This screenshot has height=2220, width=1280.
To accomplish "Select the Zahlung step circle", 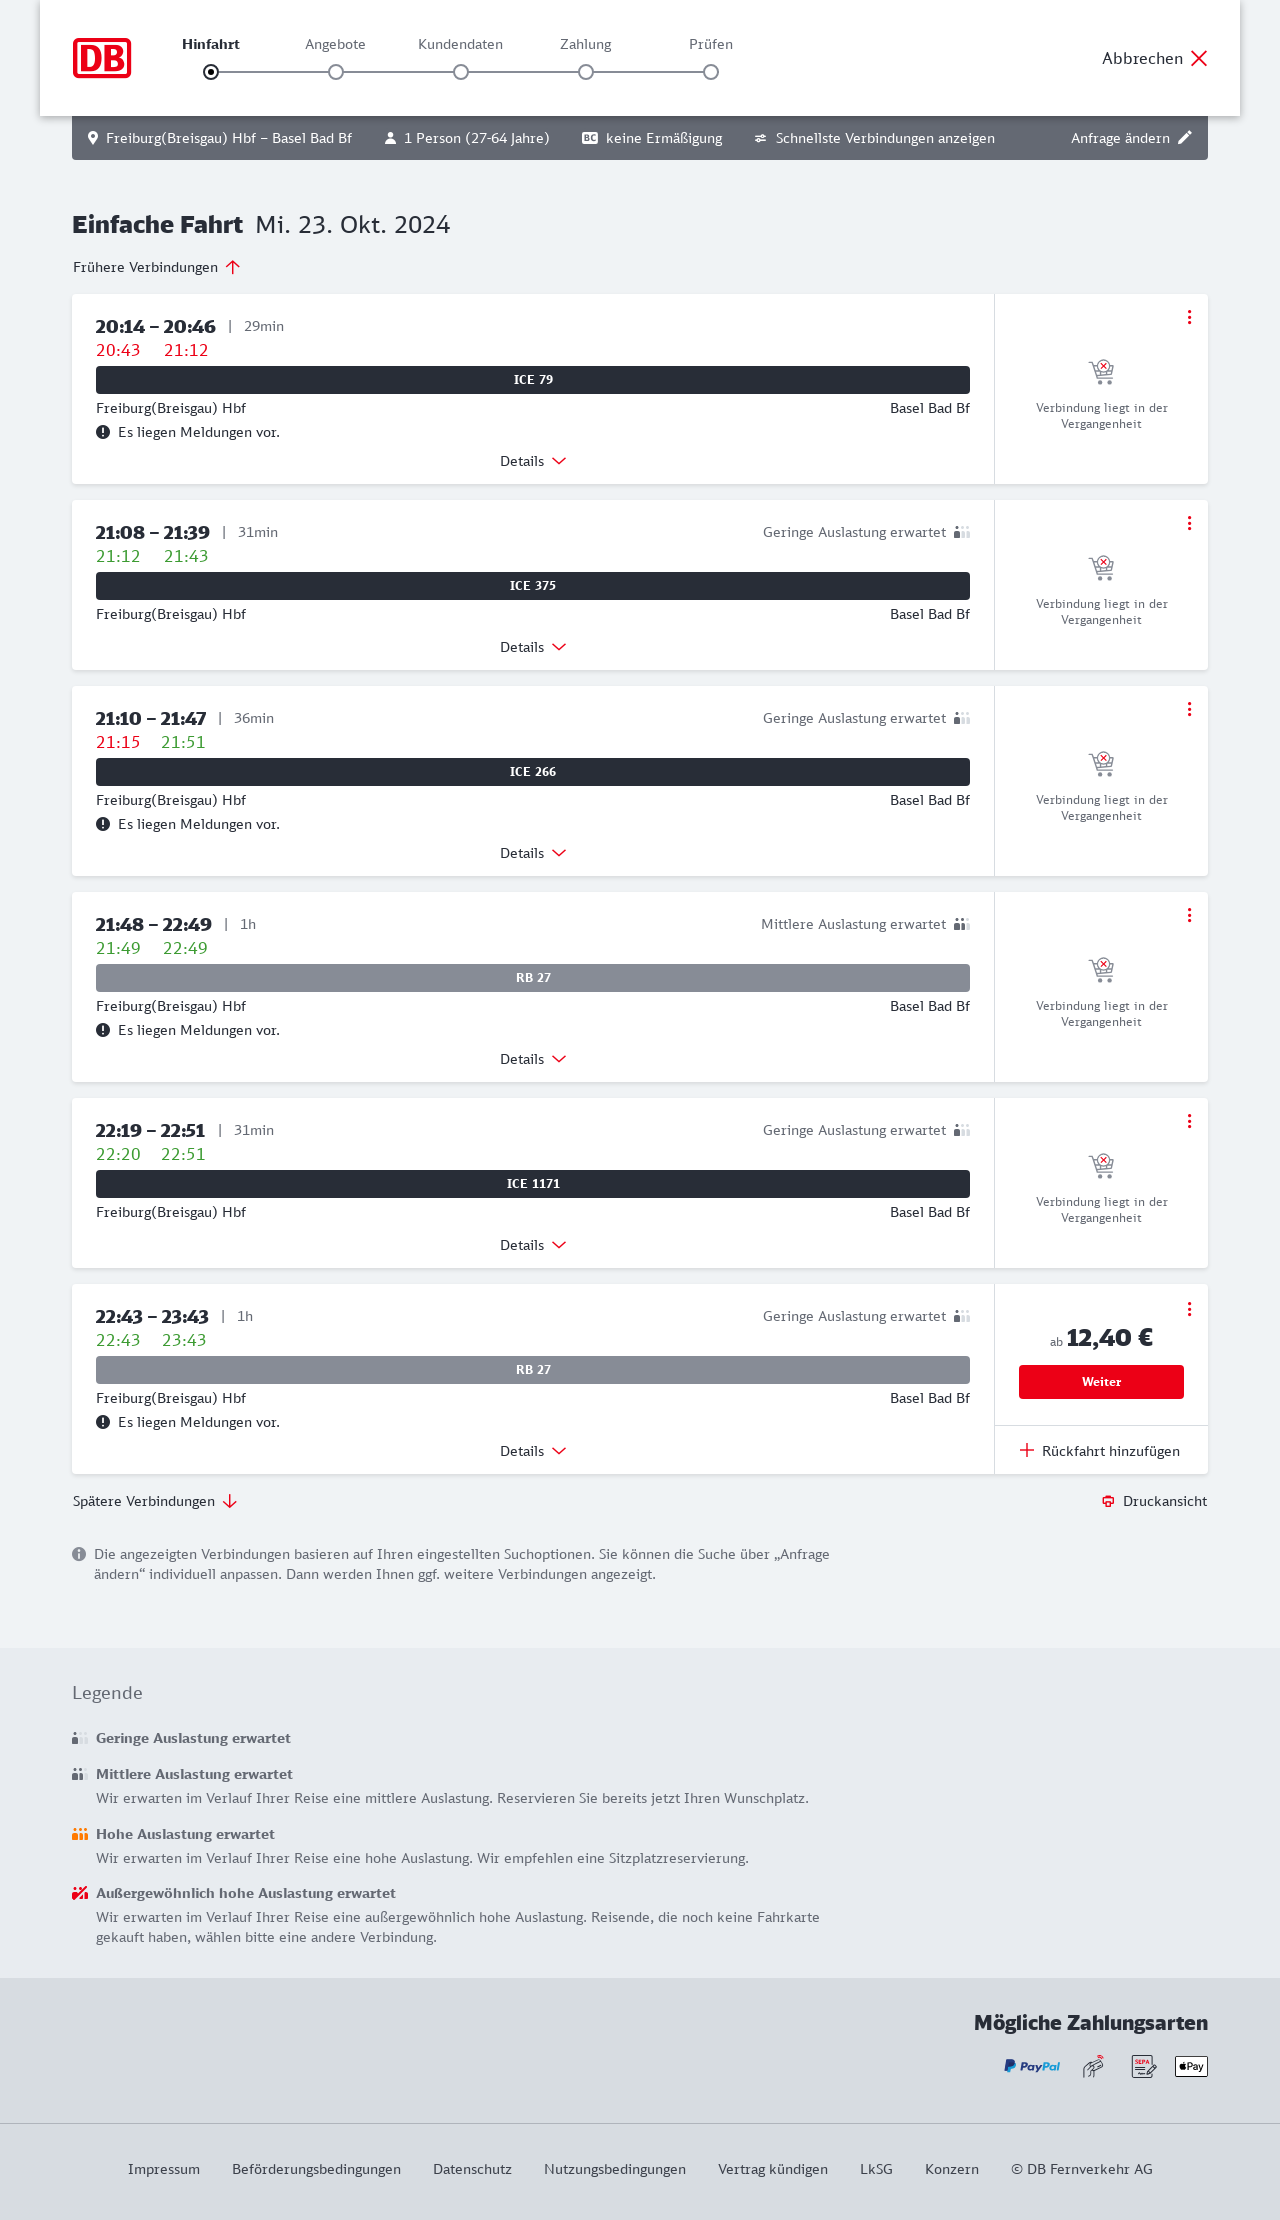I will pyautogui.click(x=586, y=72).
